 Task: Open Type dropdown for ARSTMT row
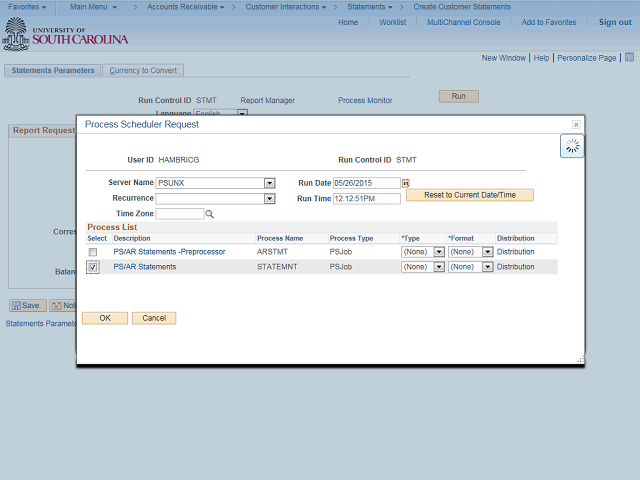(x=439, y=252)
